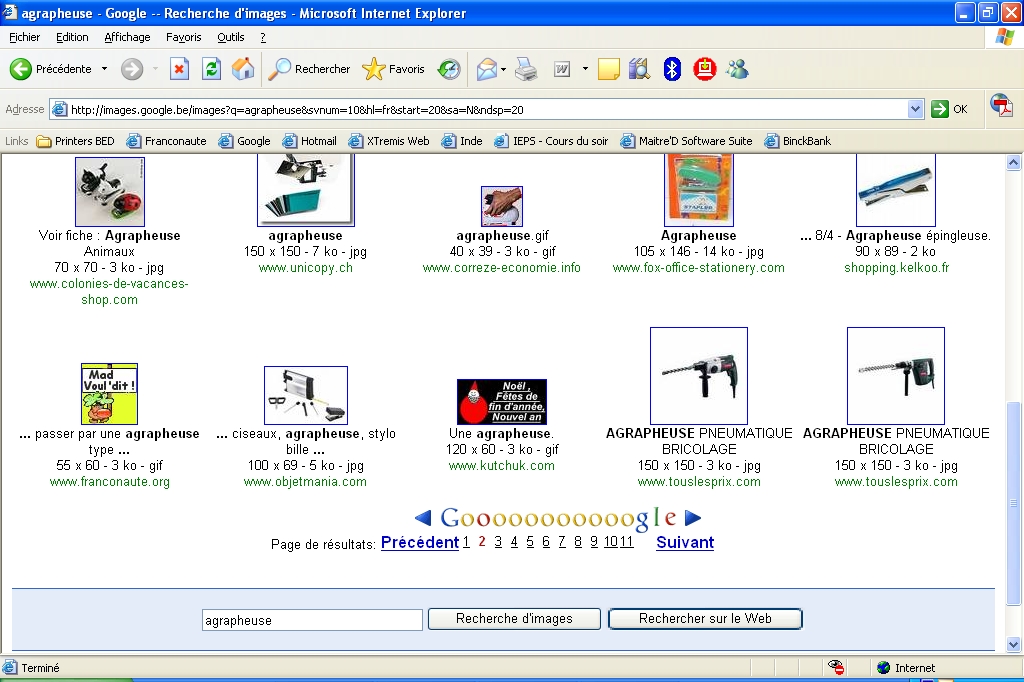
Task: Open the Printers BED links folder
Action: tap(76, 141)
